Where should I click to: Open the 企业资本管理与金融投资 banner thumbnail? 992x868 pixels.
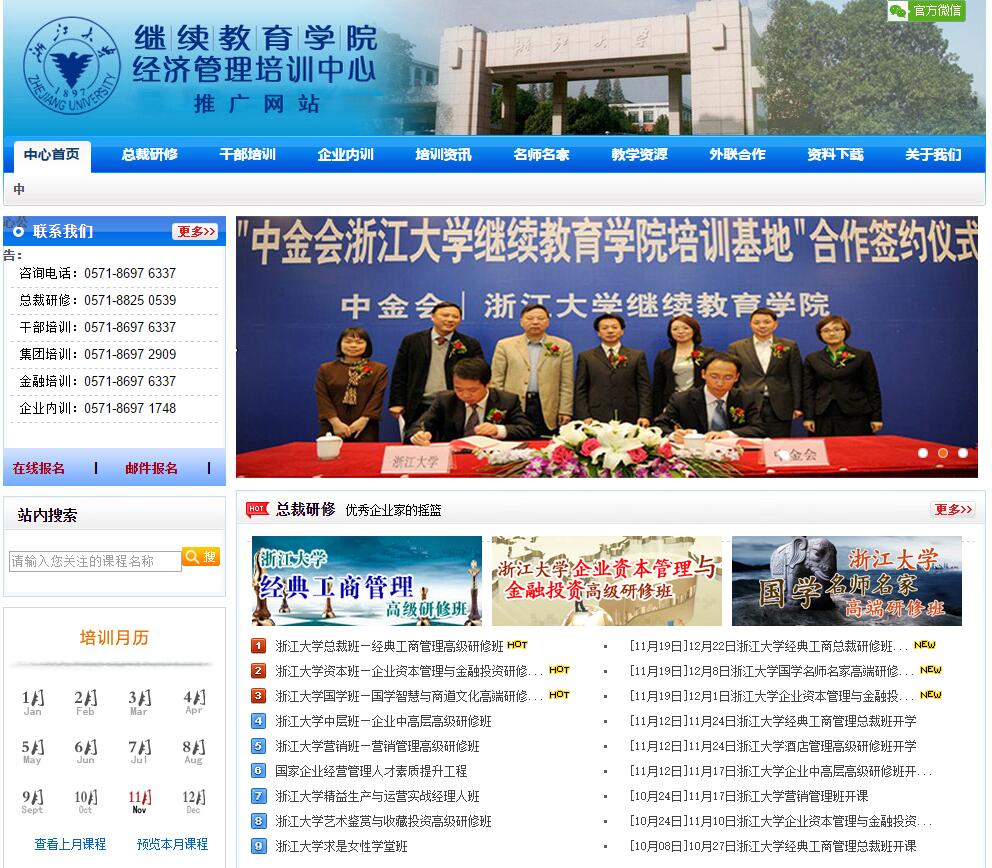pyautogui.click(x=607, y=581)
